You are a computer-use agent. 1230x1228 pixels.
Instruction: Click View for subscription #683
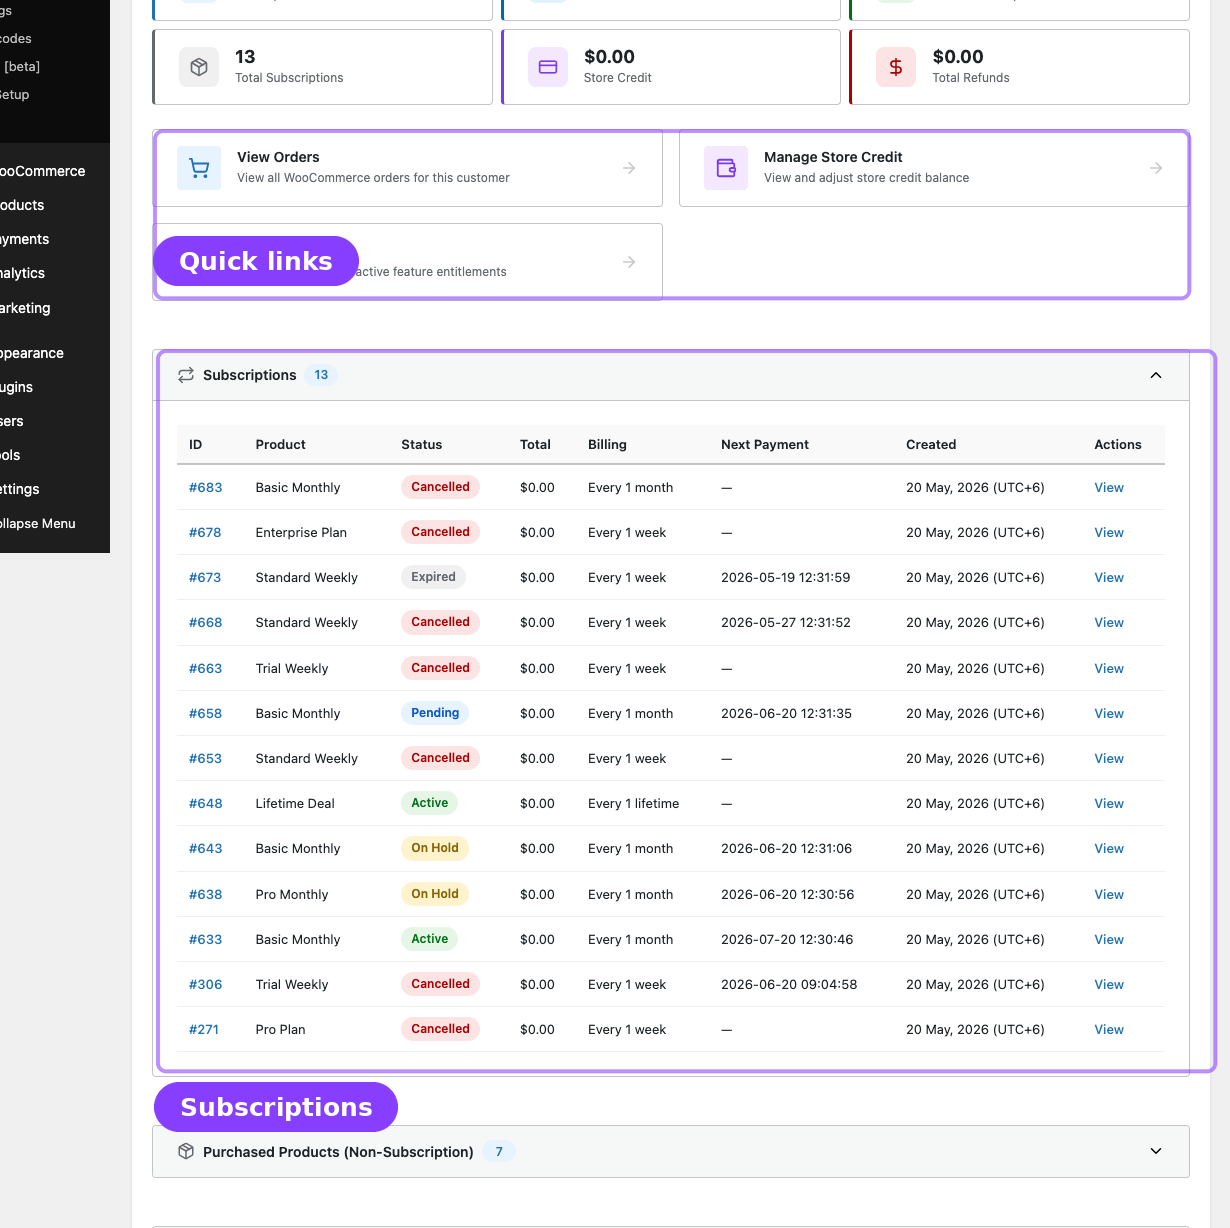[x=1109, y=487]
